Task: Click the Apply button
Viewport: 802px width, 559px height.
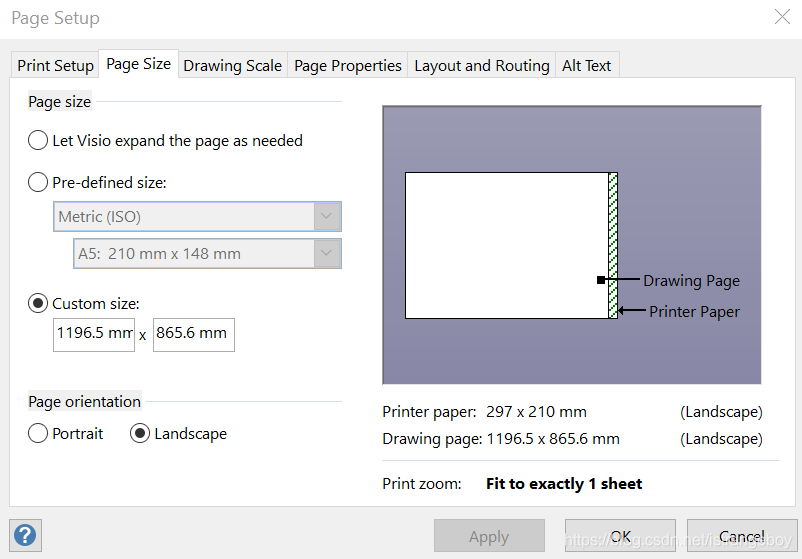Action: pyautogui.click(x=489, y=536)
